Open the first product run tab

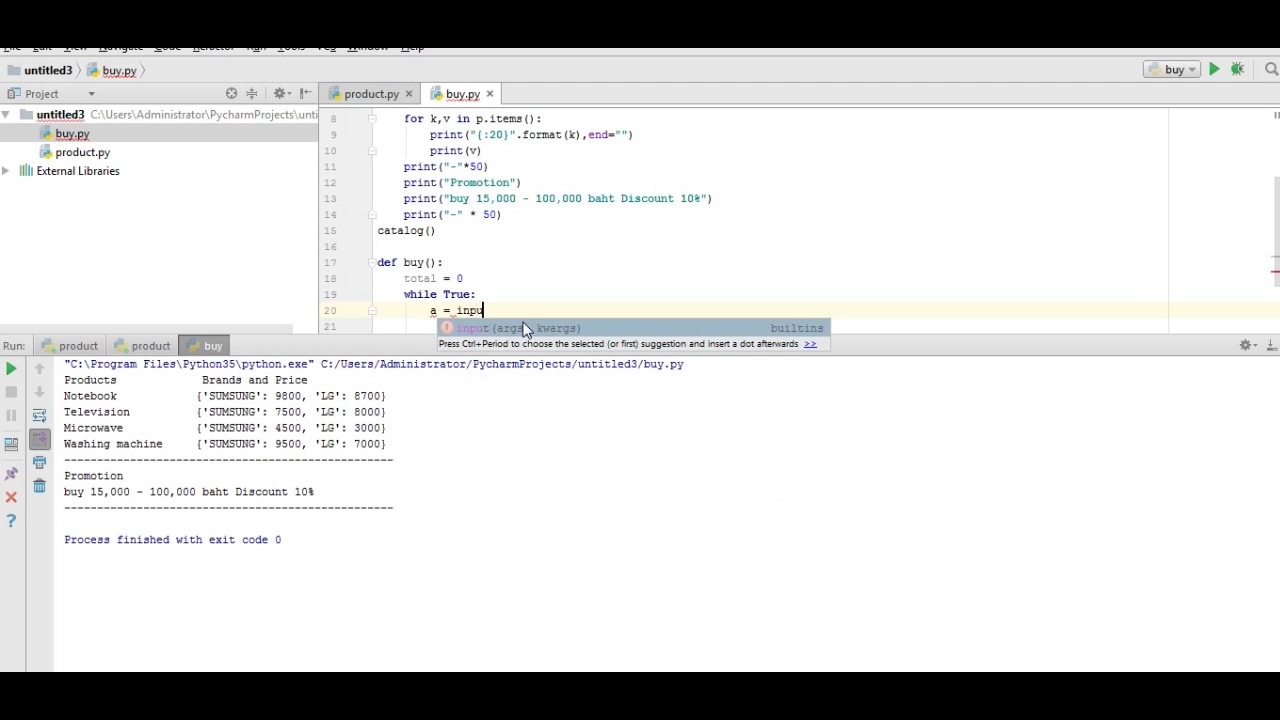(70, 346)
